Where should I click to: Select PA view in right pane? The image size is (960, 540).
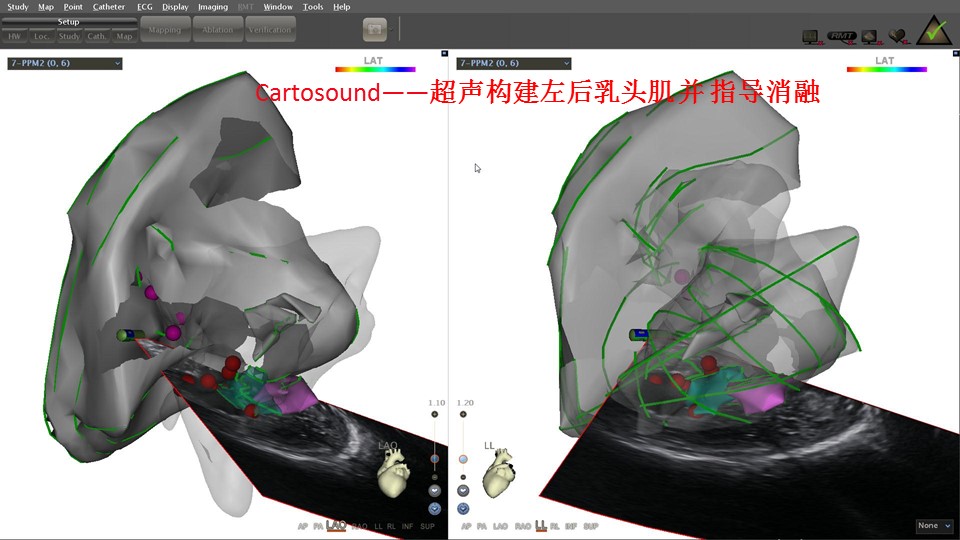coord(482,527)
